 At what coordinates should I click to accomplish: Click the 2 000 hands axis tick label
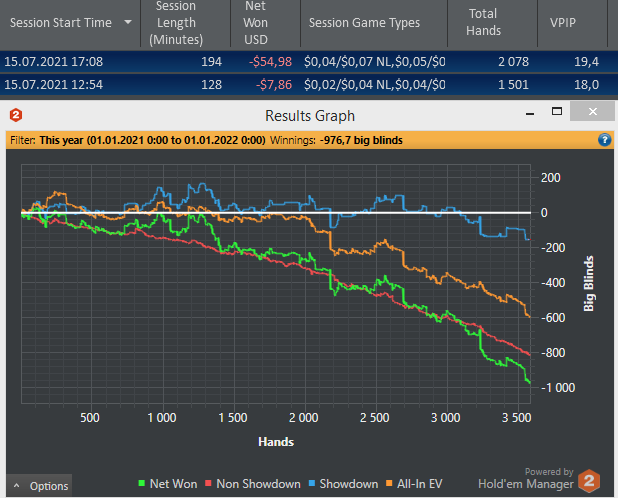pos(303,418)
